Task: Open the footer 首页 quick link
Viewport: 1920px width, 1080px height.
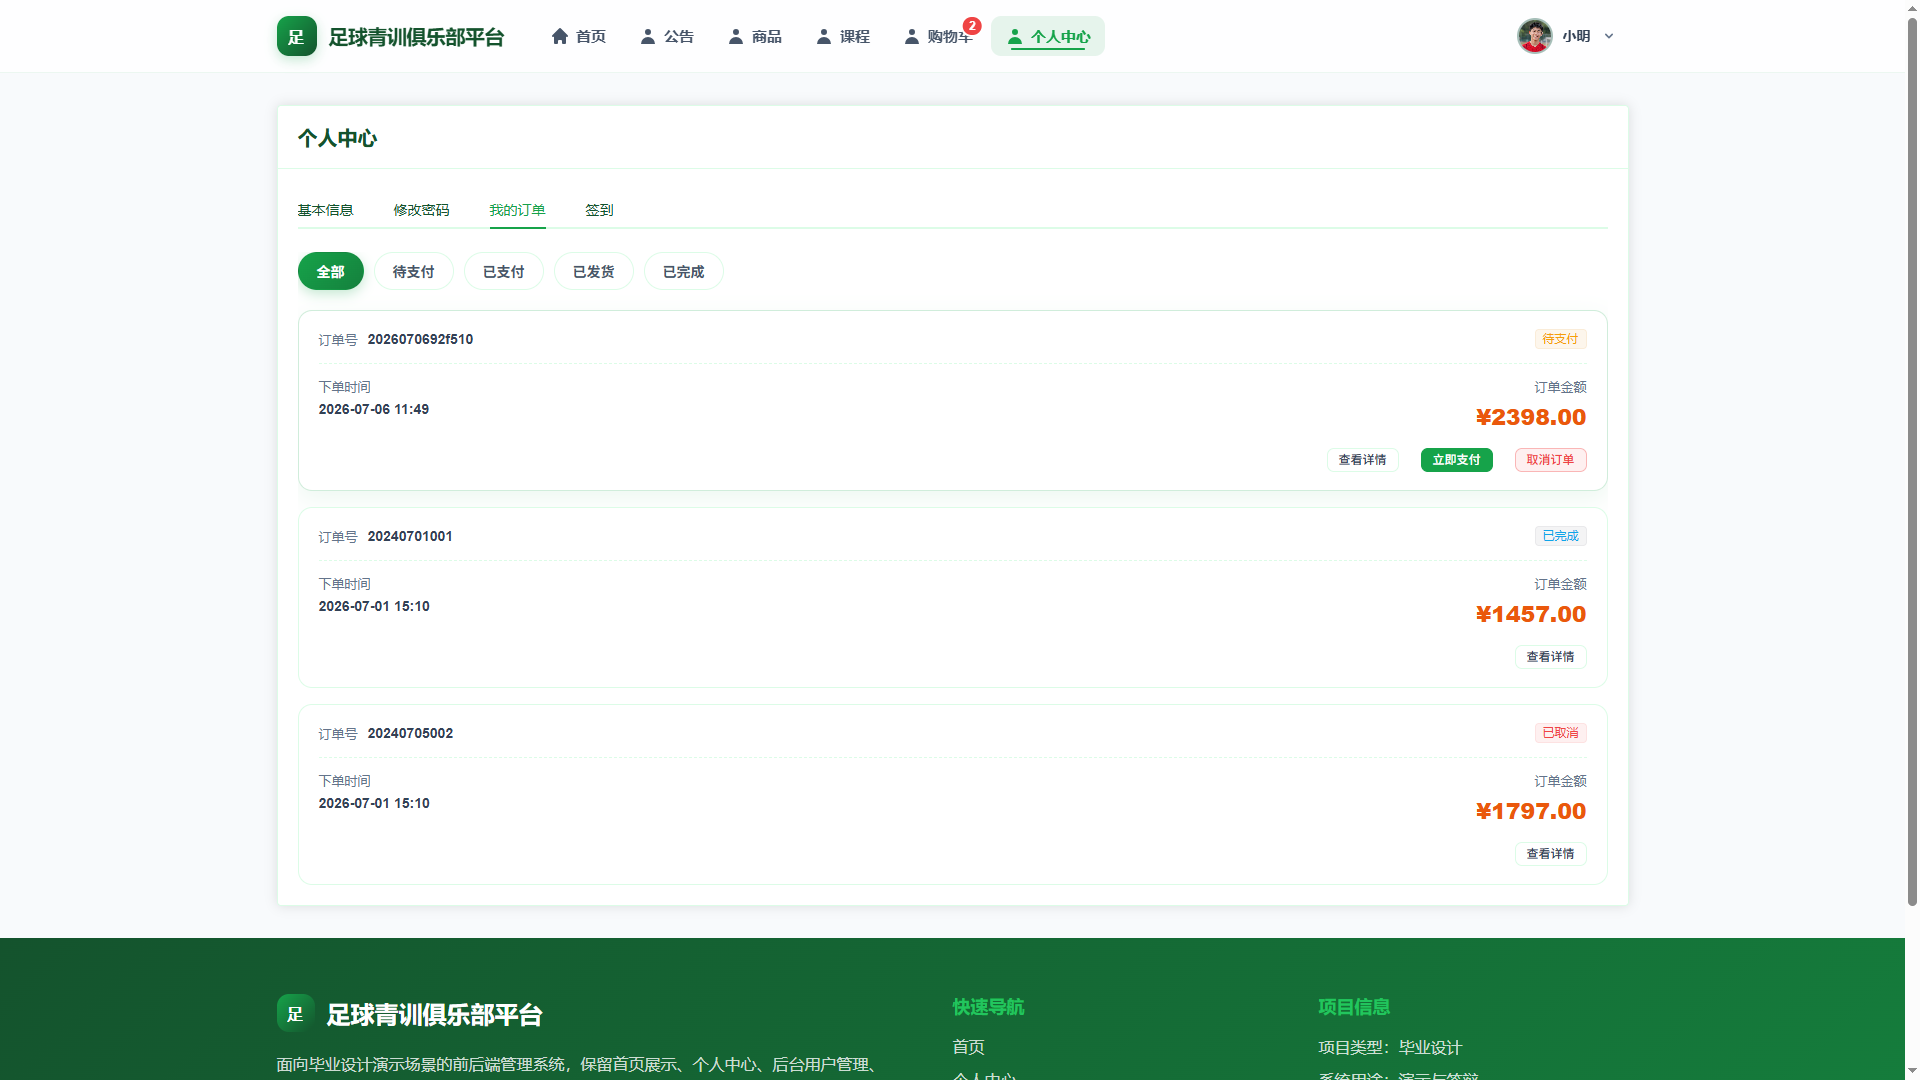Action: coord(969,1047)
